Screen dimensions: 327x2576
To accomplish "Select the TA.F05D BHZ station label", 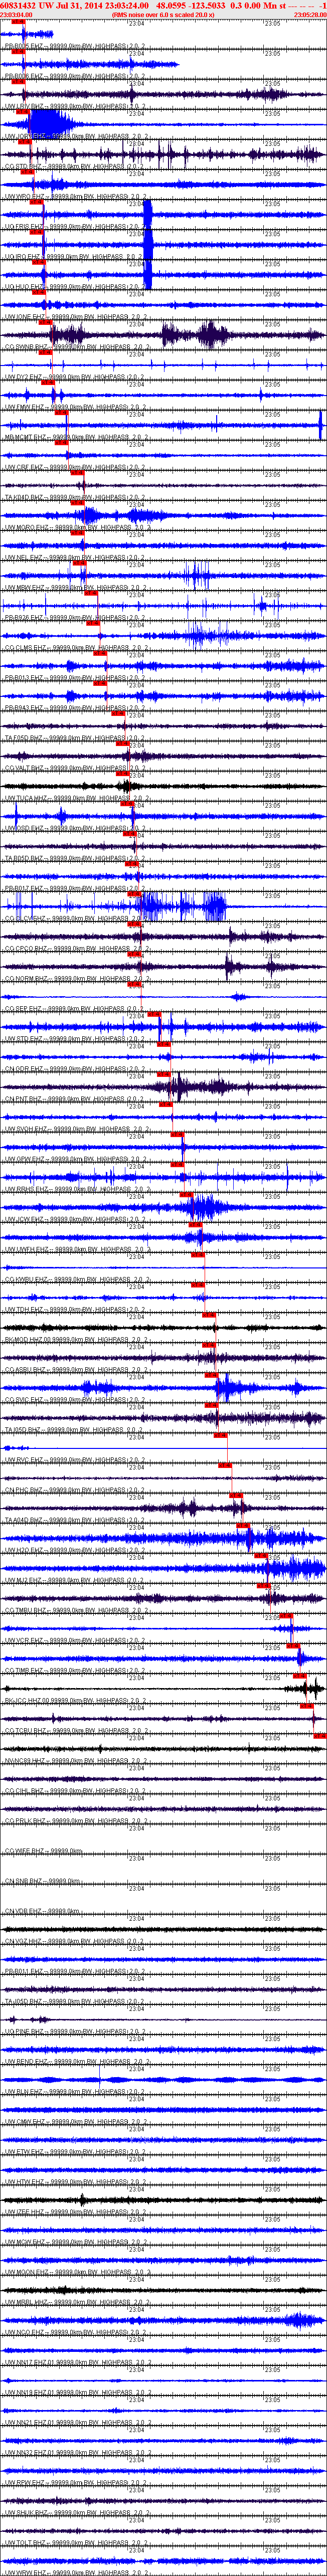I will (x=75, y=738).
